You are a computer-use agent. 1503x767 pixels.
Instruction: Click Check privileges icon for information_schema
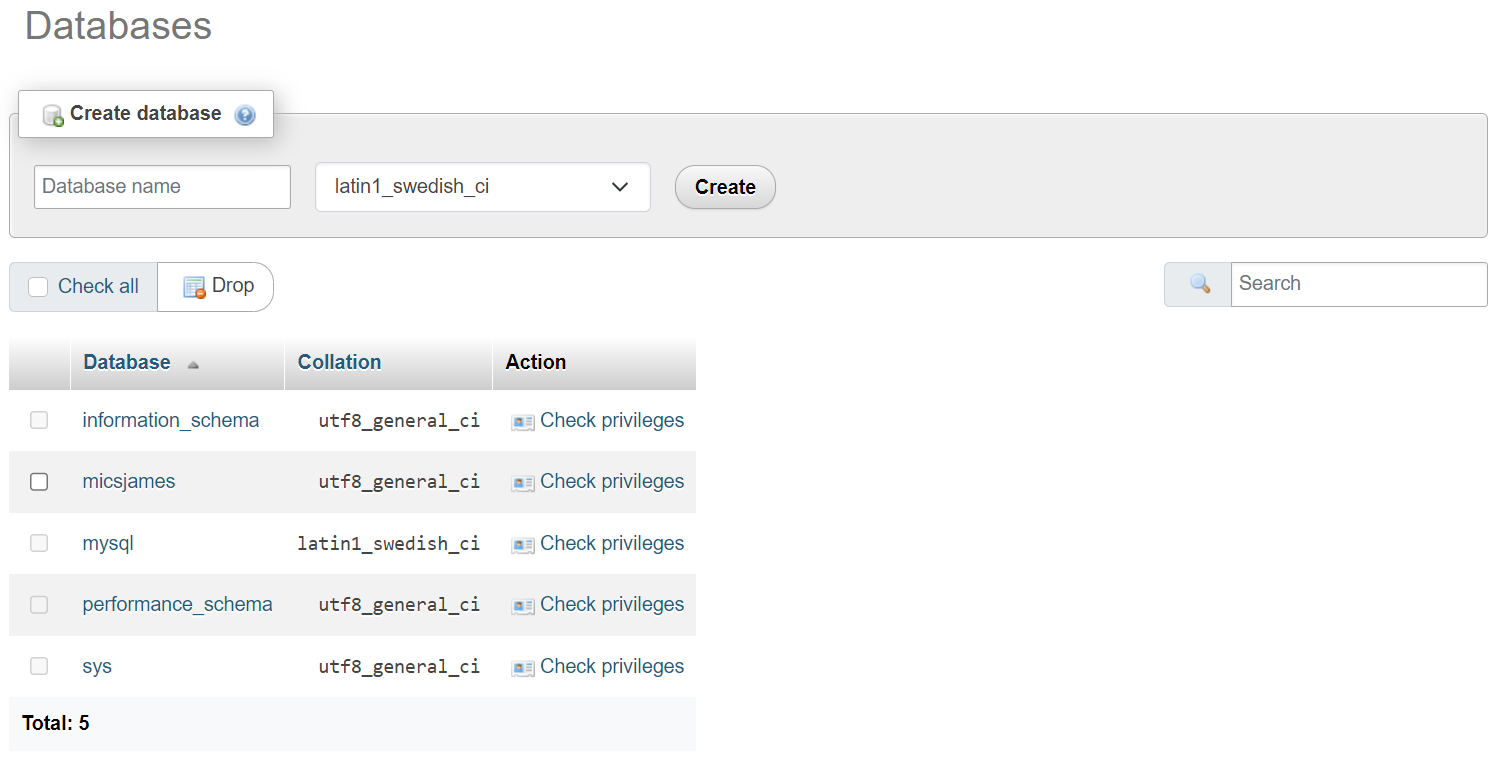pos(522,421)
